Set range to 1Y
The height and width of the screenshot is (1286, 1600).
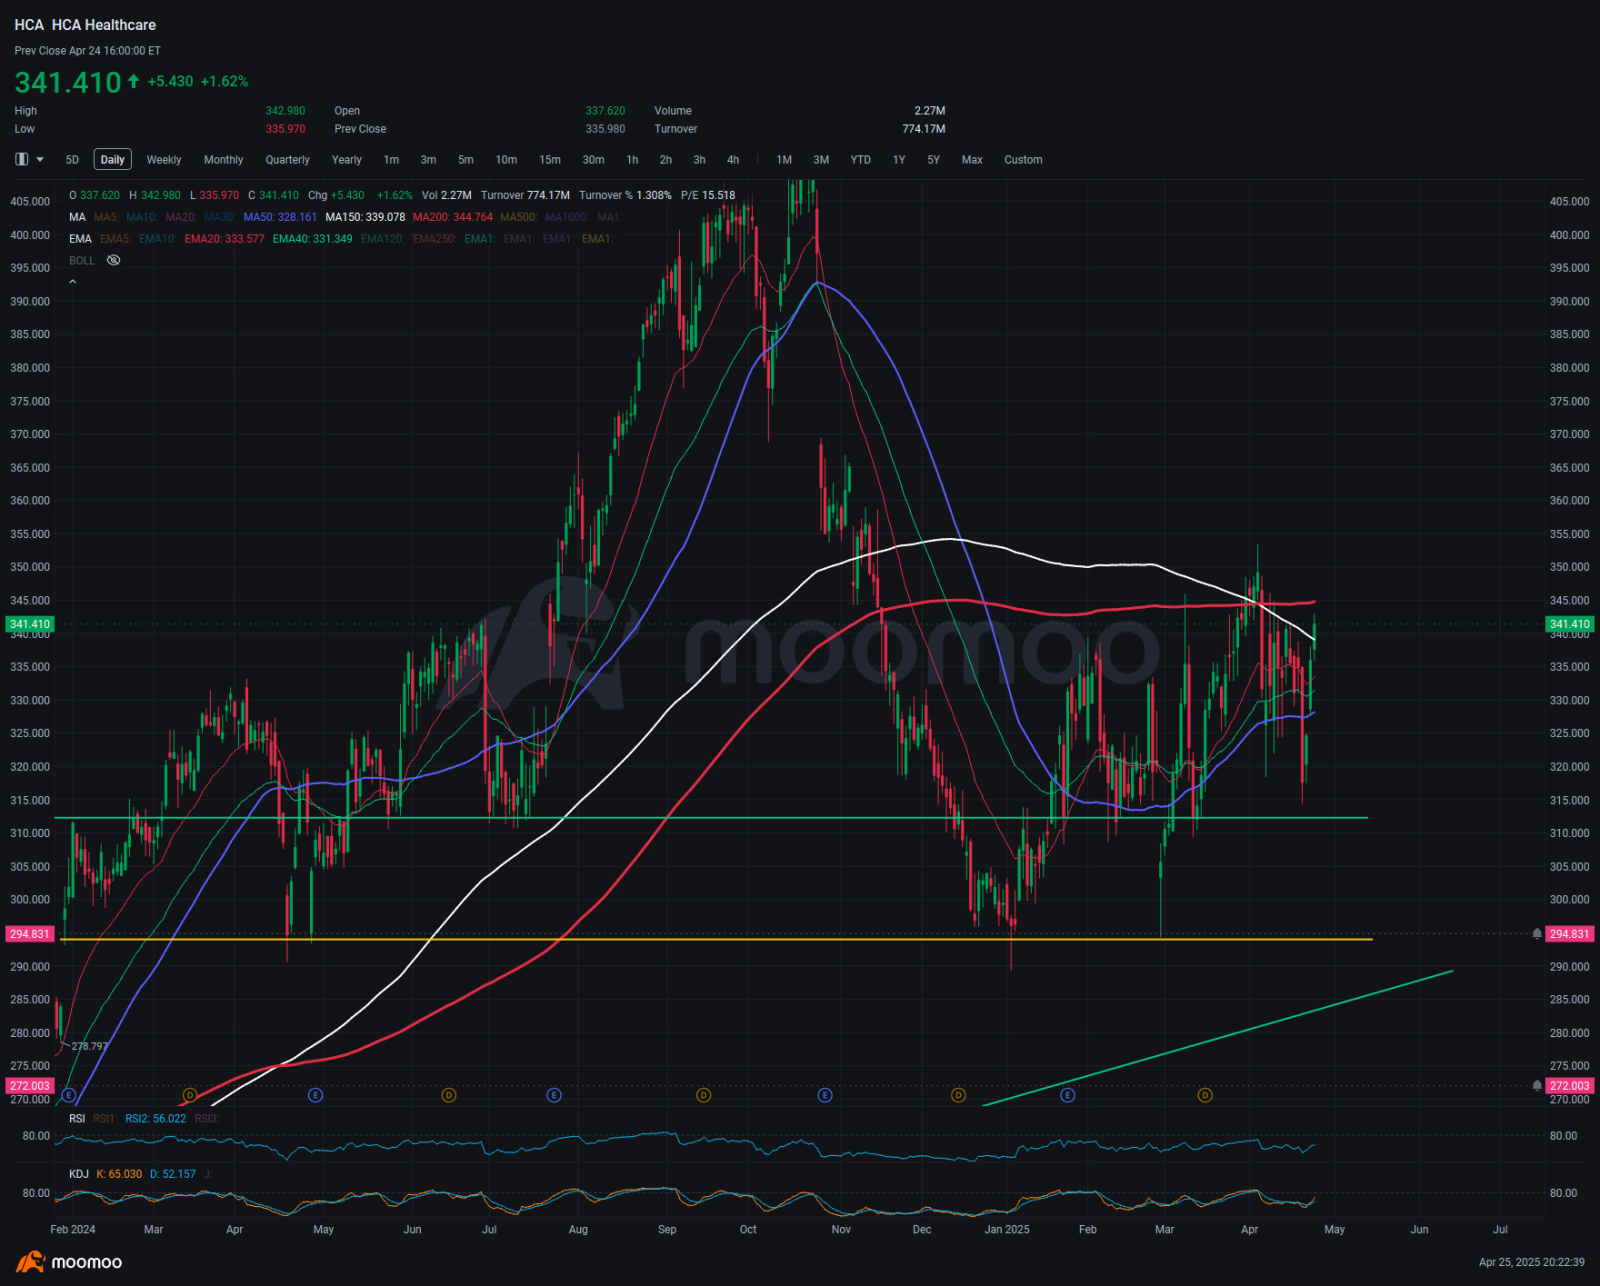(899, 160)
